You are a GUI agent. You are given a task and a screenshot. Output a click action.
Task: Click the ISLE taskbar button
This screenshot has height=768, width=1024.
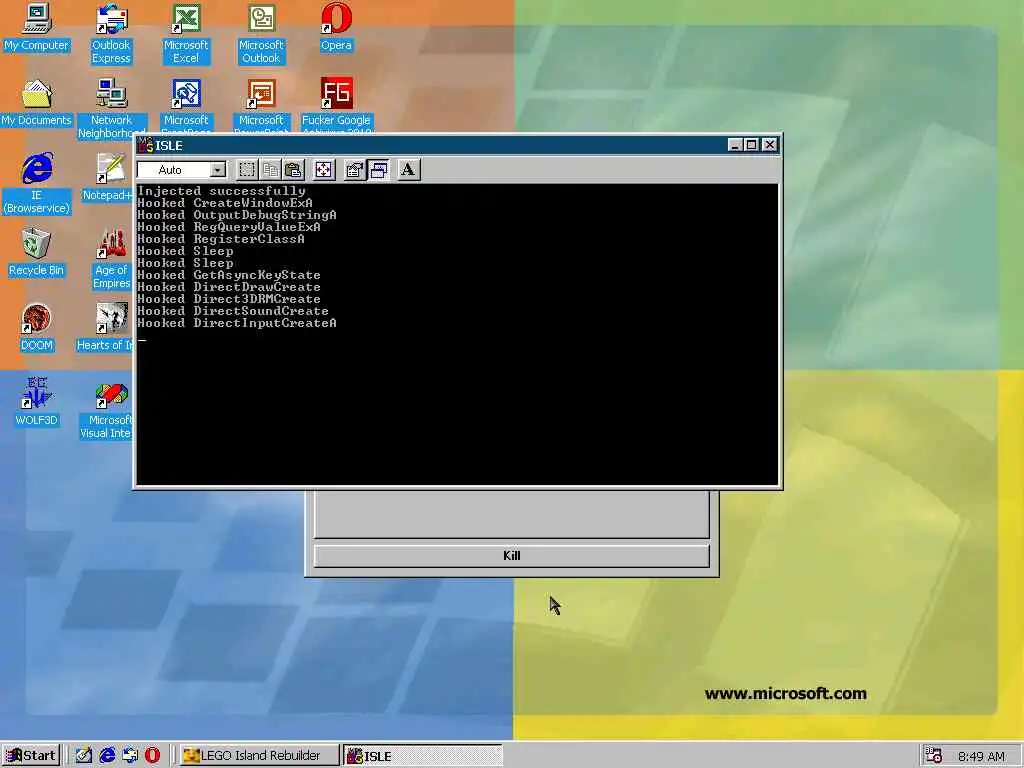(x=423, y=756)
